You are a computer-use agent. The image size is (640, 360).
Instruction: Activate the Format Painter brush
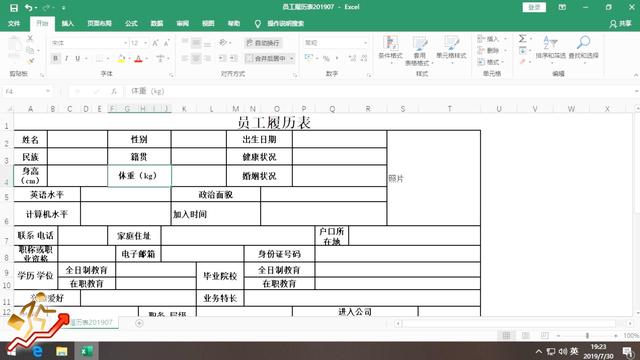[x=31, y=61]
